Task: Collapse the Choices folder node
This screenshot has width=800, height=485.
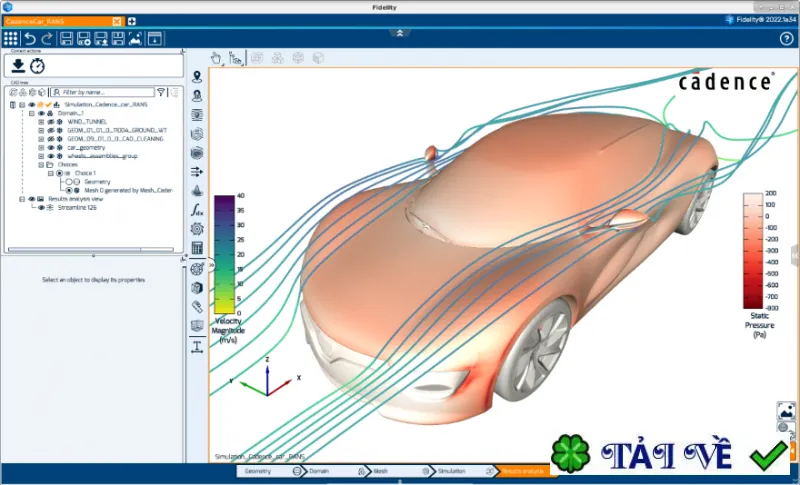Action: 41,165
